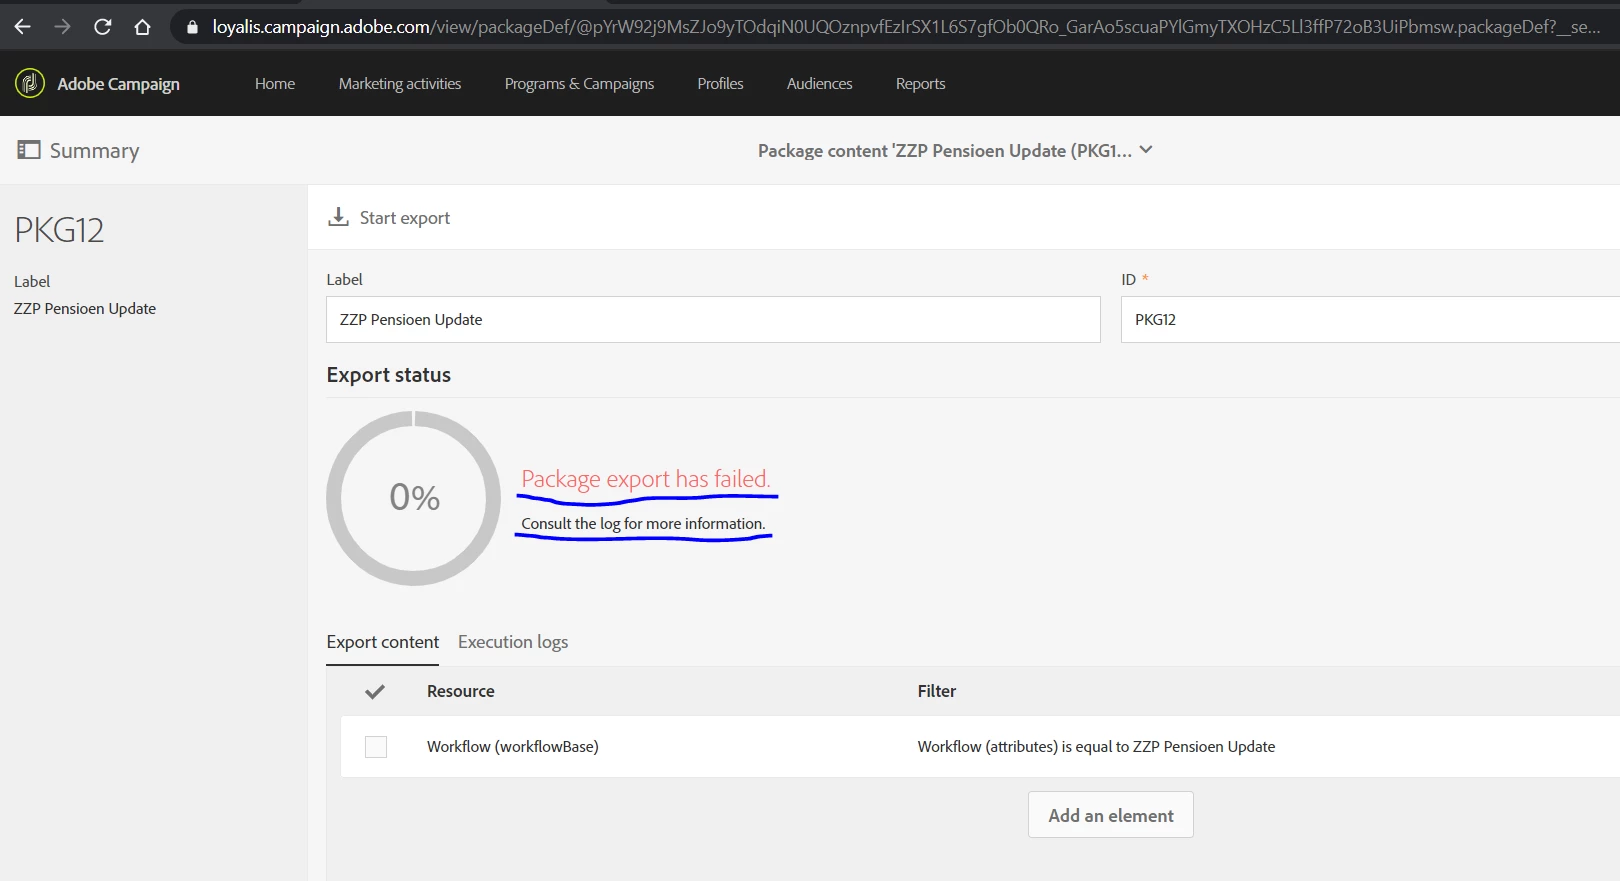Image resolution: width=1620 pixels, height=881 pixels.
Task: View site security lock icon
Action: click(192, 27)
